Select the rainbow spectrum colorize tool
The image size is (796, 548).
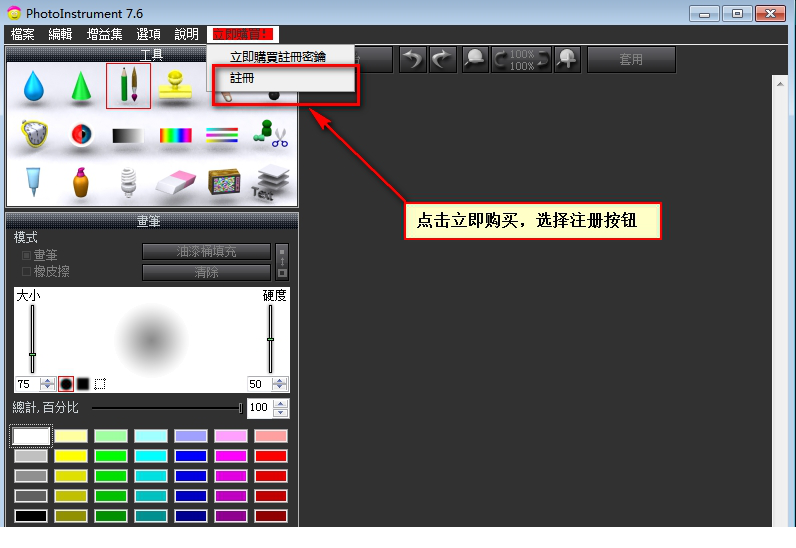click(176, 136)
